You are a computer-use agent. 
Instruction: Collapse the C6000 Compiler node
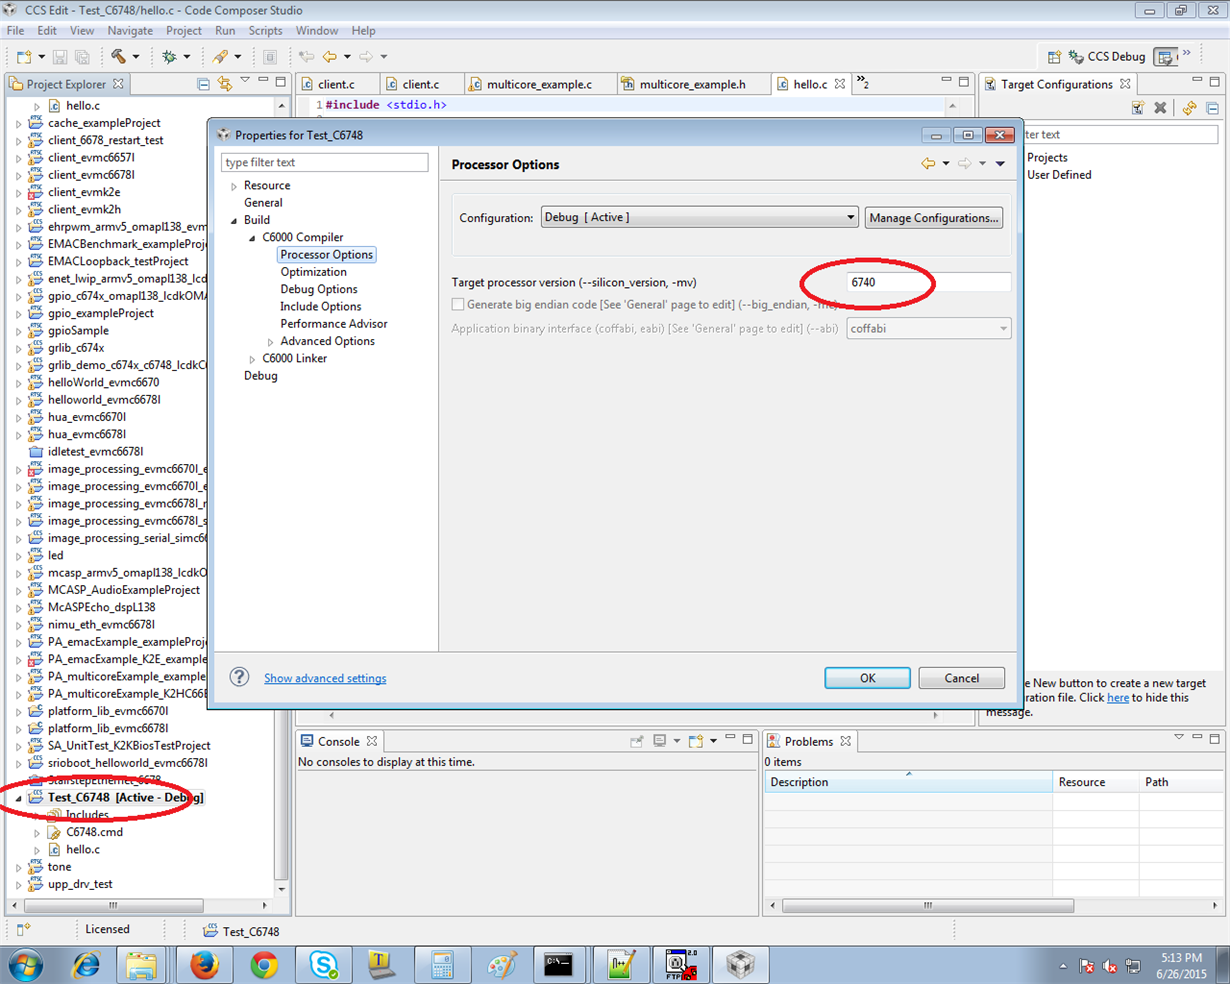point(252,238)
